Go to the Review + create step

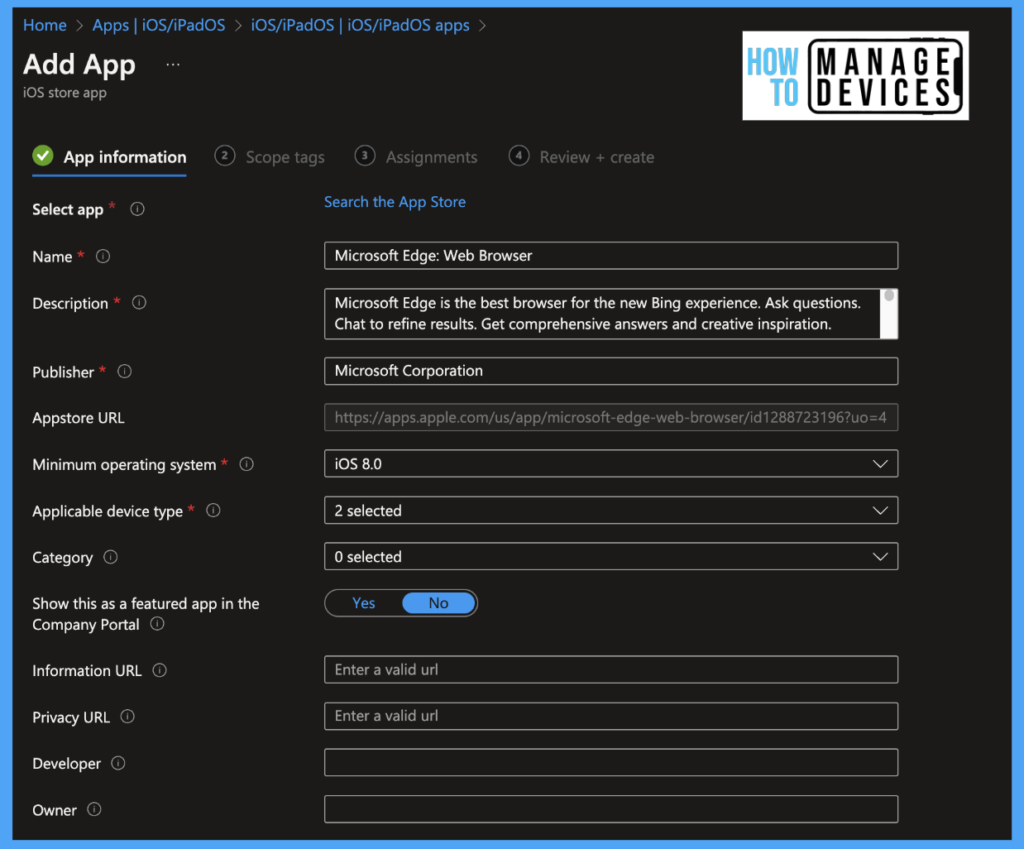581,157
